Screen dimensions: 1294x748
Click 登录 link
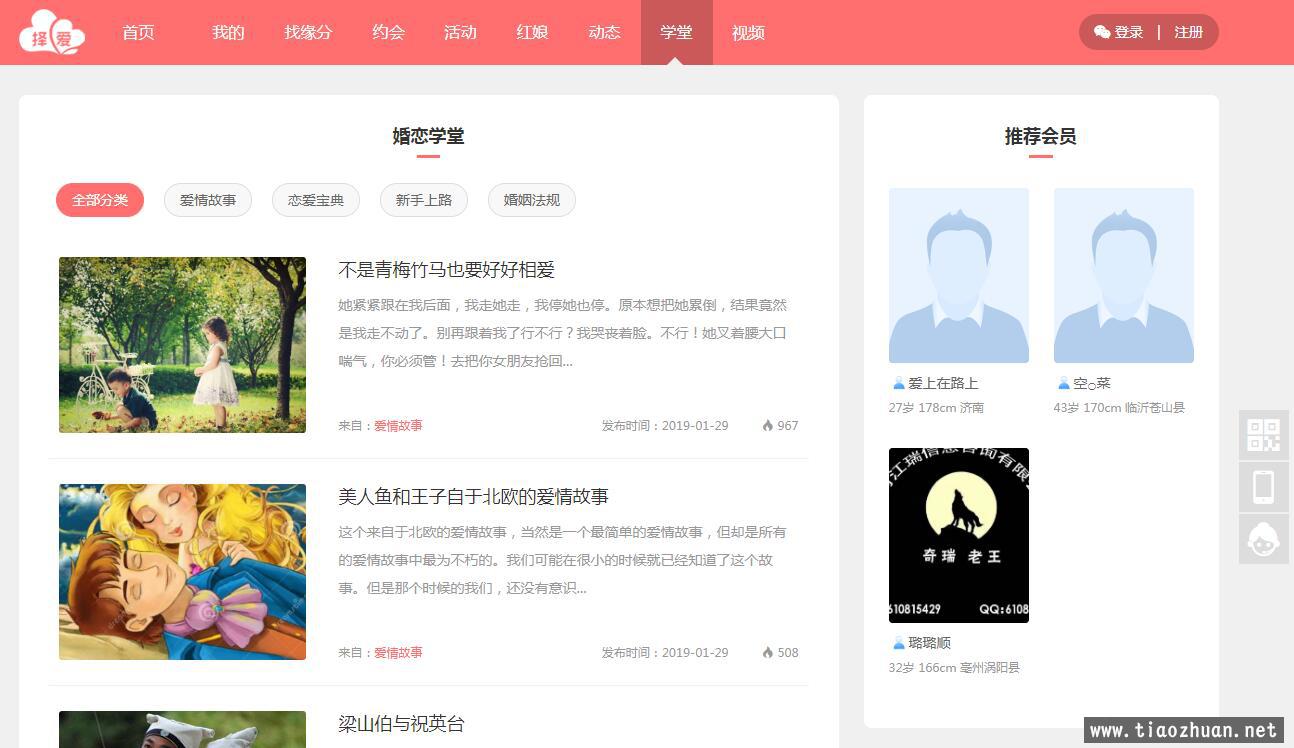[x=1129, y=32]
